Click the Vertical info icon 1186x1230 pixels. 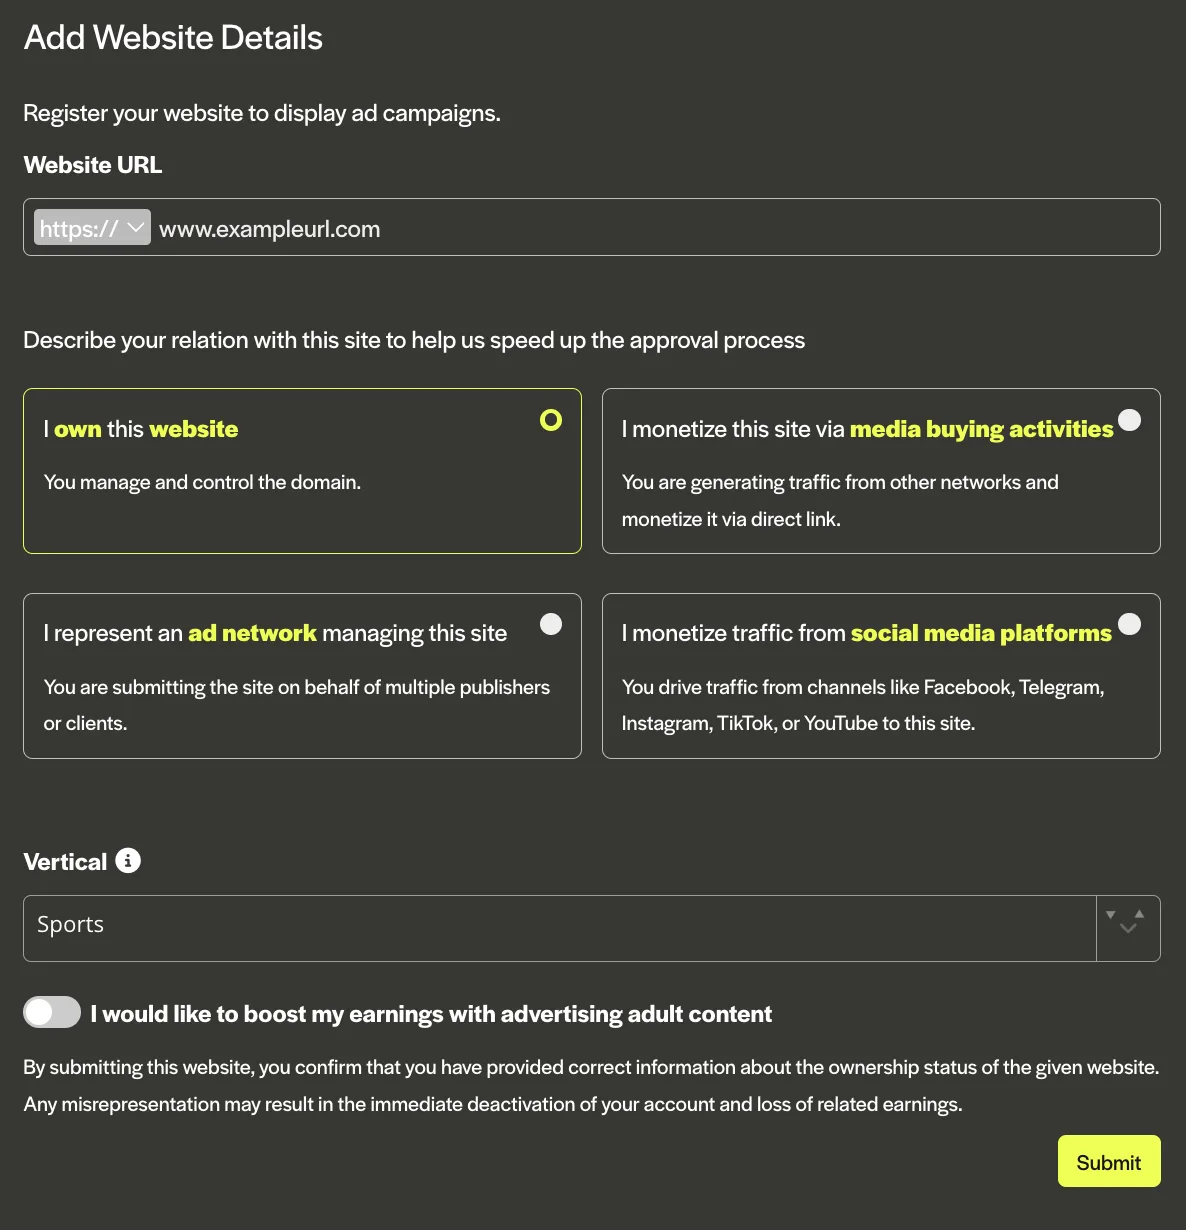click(x=127, y=860)
